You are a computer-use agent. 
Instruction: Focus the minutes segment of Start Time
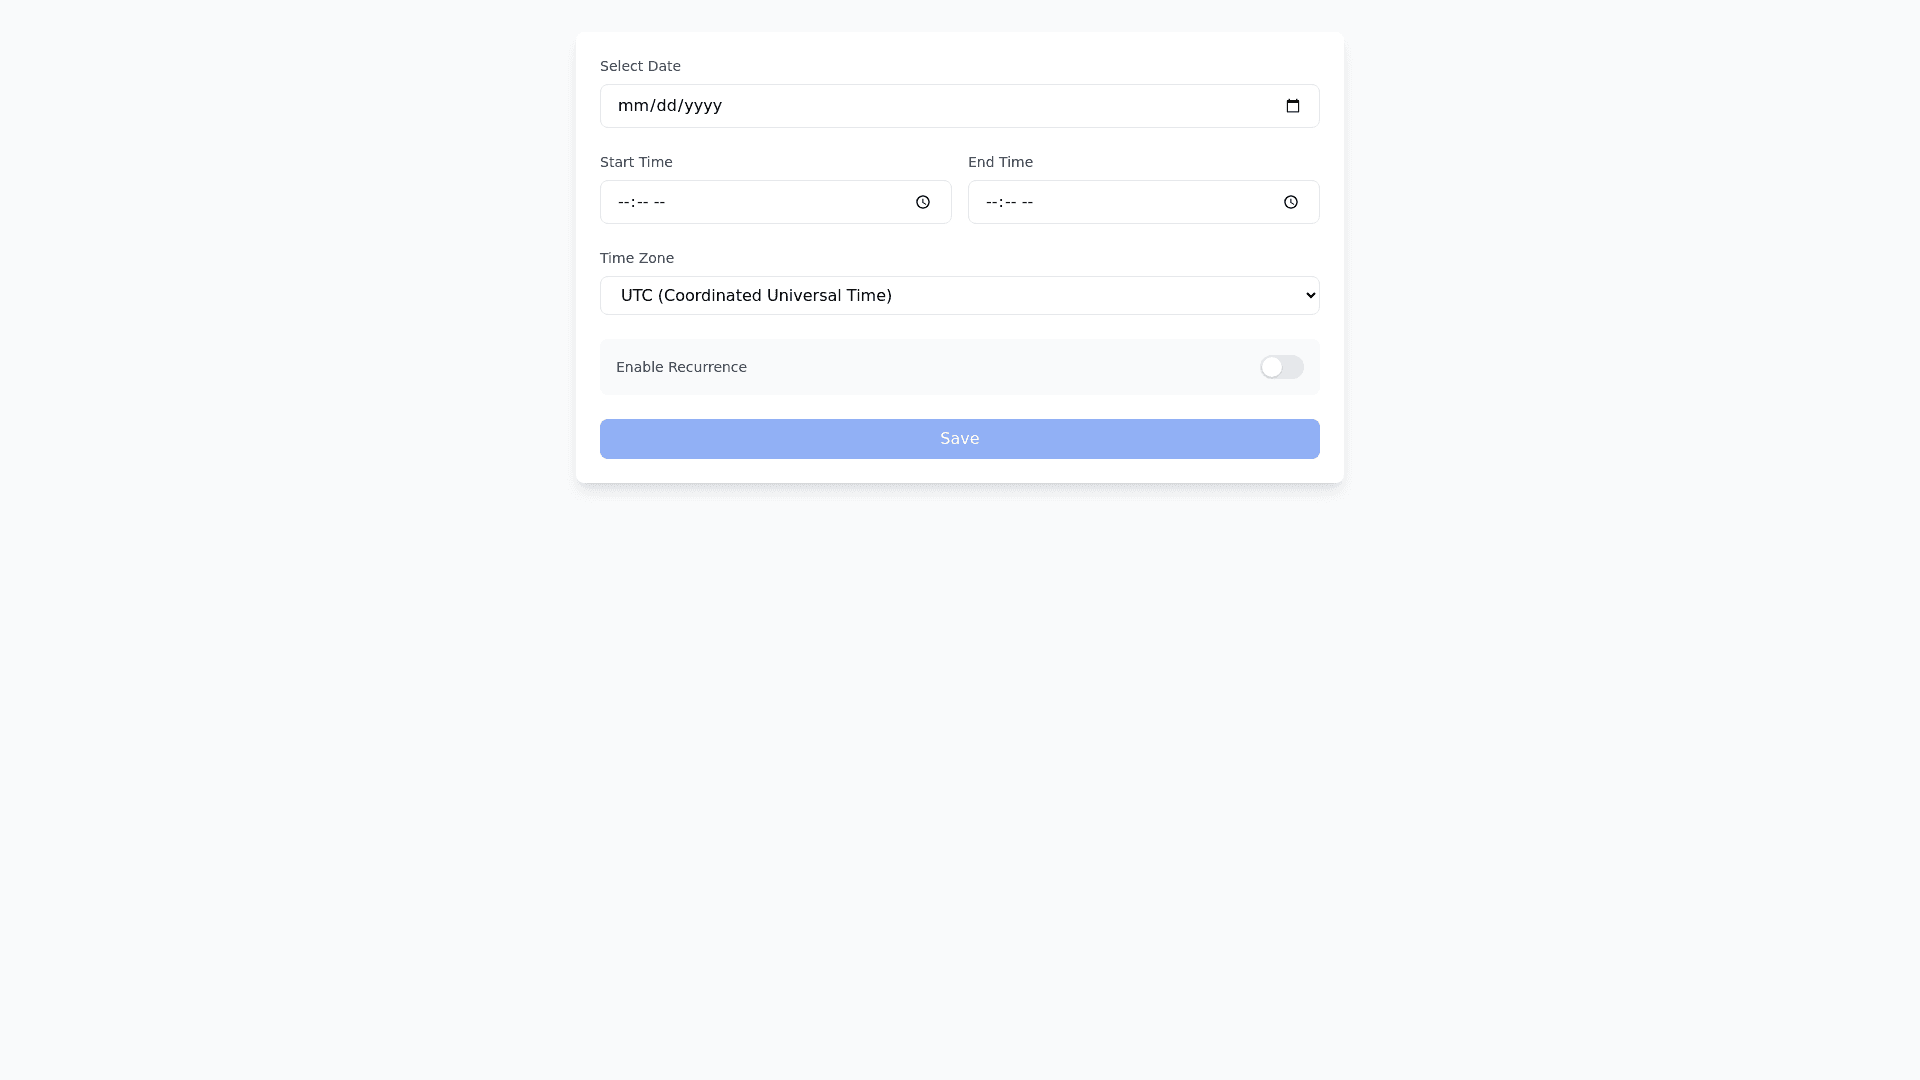point(641,202)
